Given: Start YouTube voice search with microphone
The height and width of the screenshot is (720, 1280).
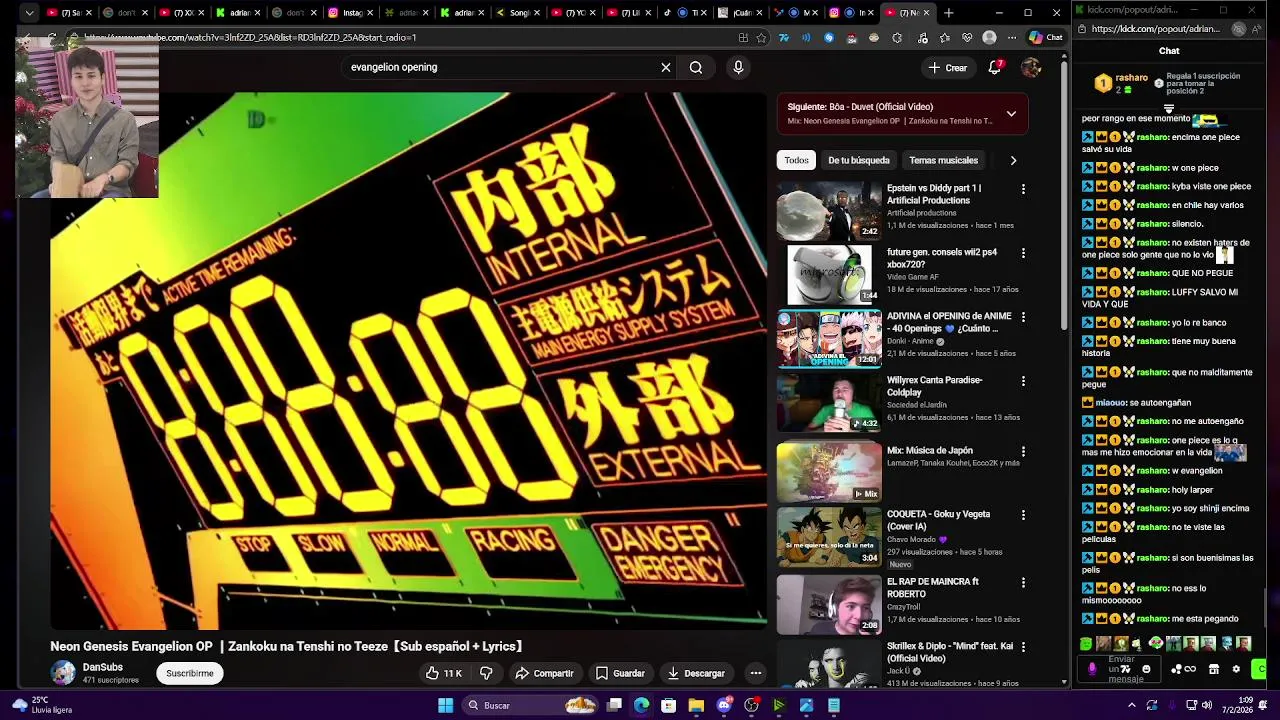Looking at the screenshot, I should 738,67.
